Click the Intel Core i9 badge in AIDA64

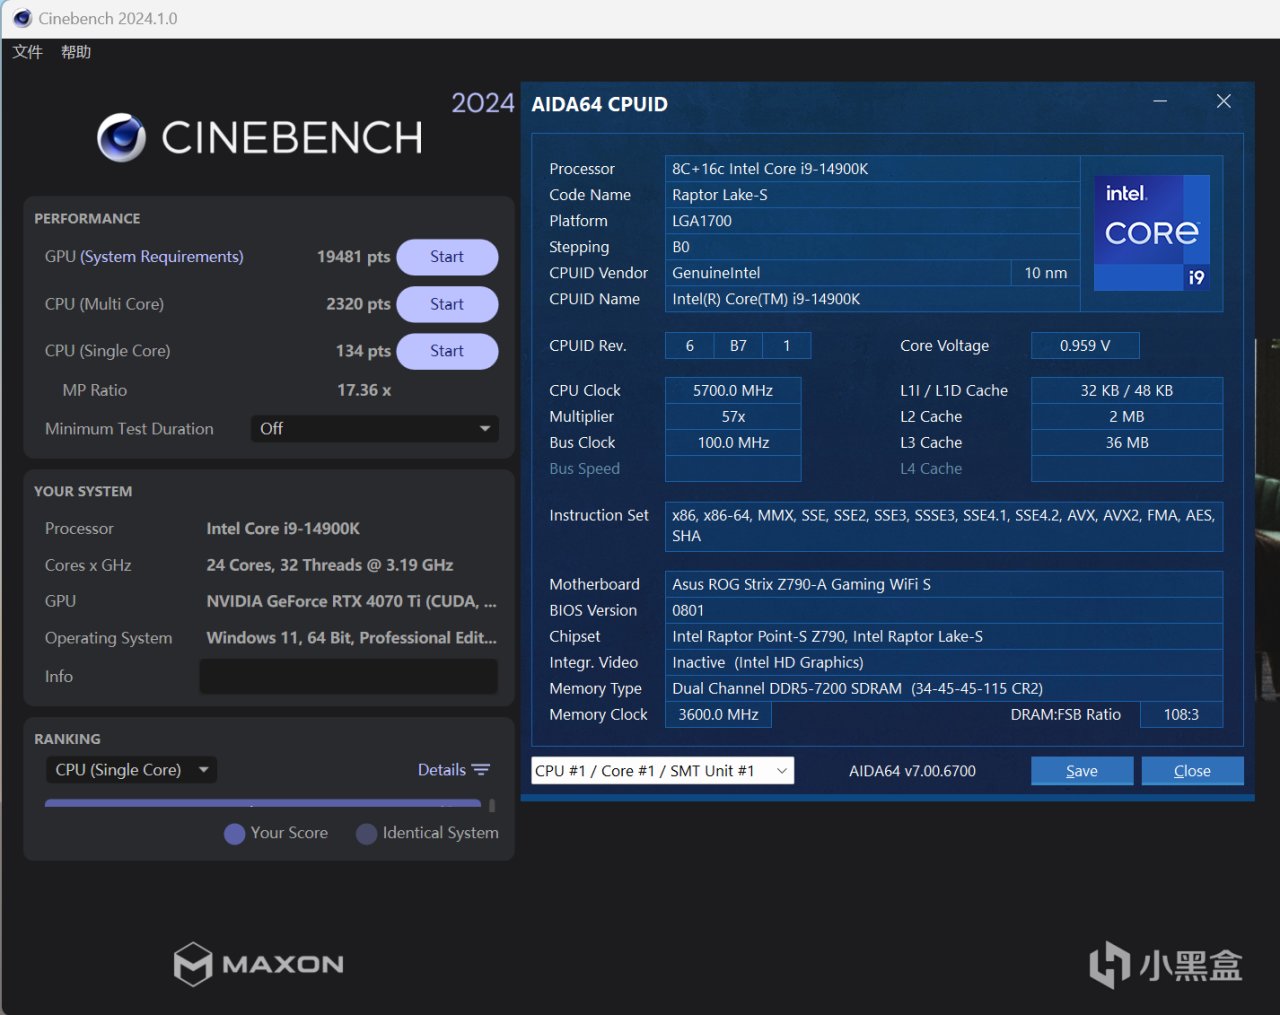[x=1151, y=232]
